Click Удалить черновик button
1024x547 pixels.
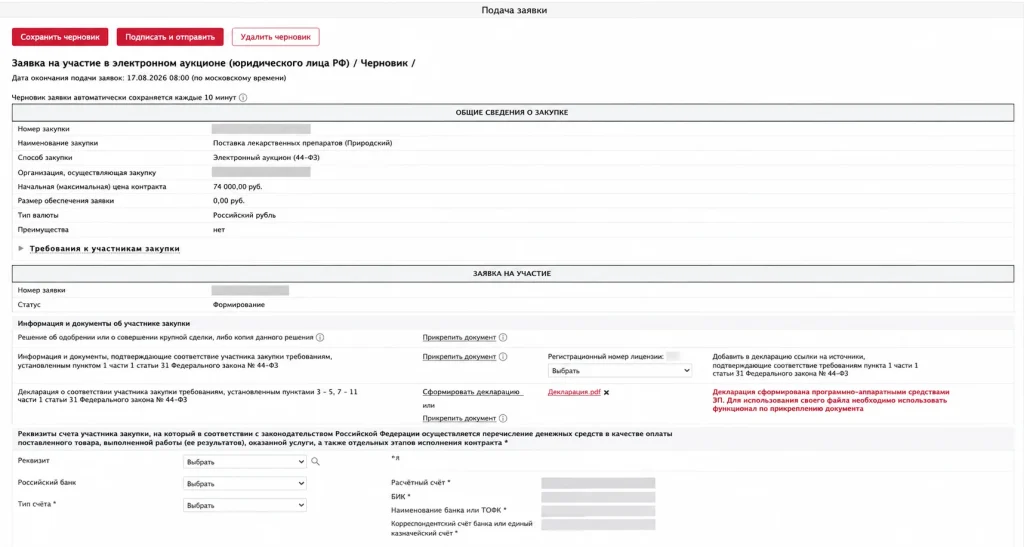point(276,37)
